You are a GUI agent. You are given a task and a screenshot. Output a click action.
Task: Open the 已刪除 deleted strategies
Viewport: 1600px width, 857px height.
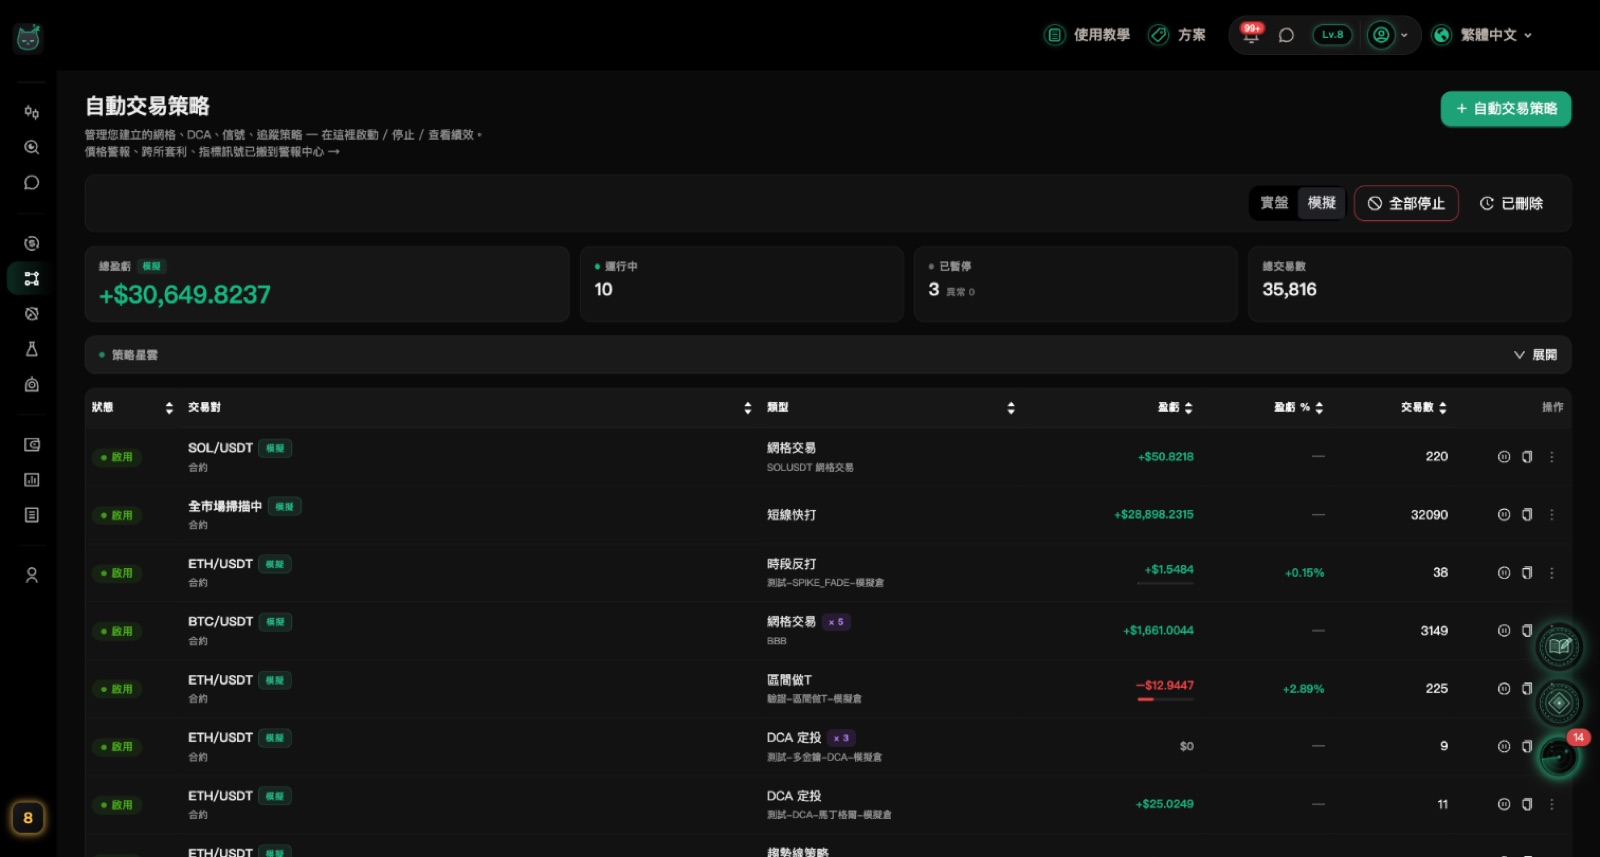tap(1511, 203)
